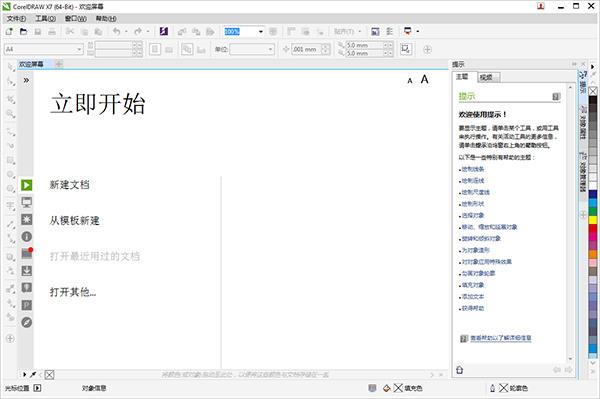Select the Pick tool in toolbox
Viewport: 600px width, 399px height.
pos(10,67)
